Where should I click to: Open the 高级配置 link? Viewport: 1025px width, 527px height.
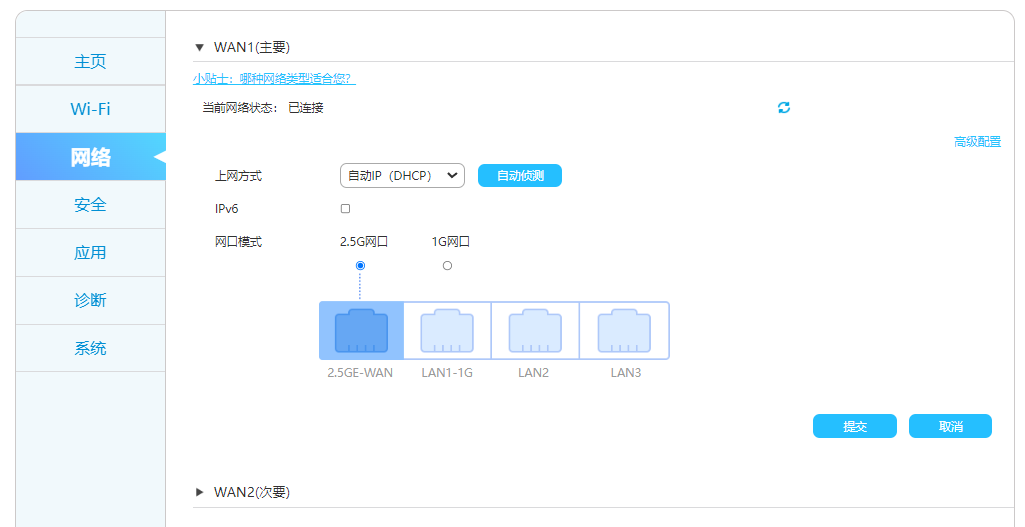(x=977, y=142)
